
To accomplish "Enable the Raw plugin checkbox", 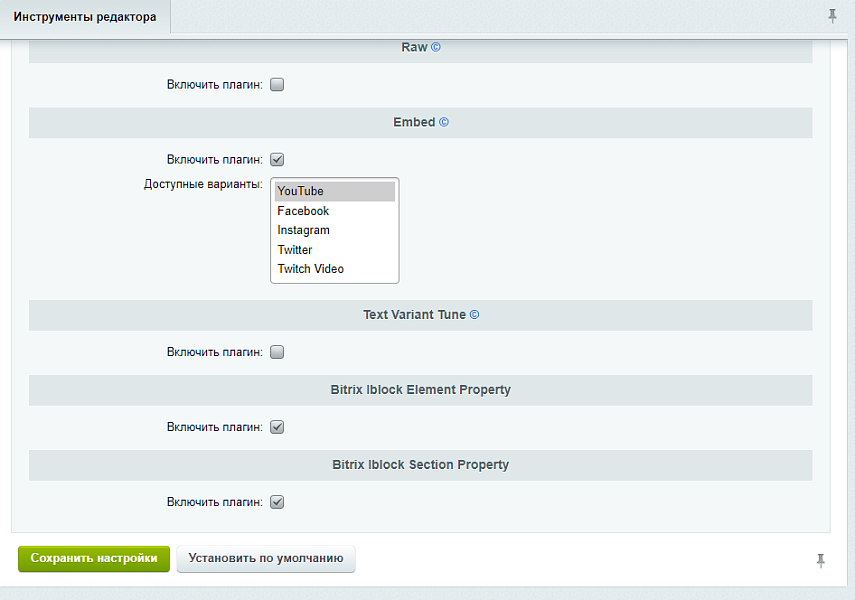I will coord(278,85).
